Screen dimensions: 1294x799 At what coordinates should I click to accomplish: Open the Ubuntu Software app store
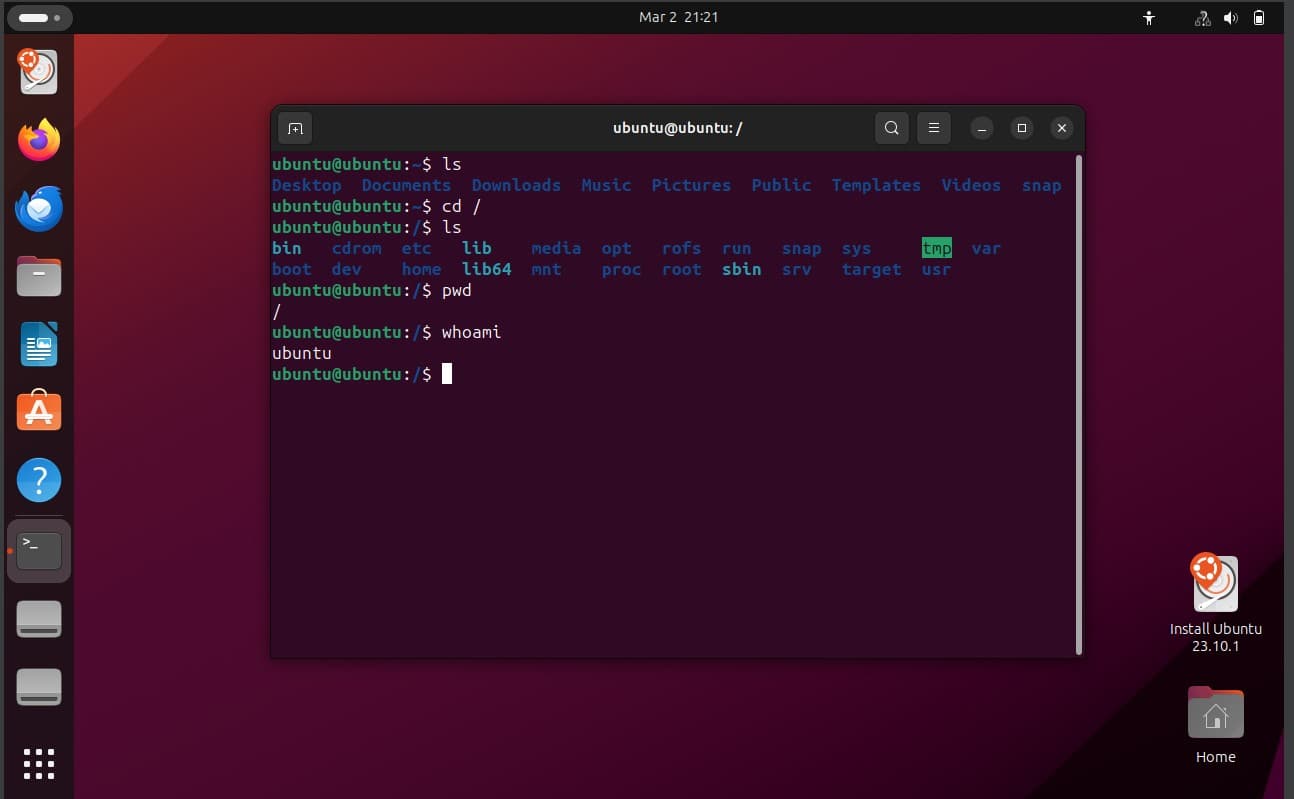pos(39,412)
